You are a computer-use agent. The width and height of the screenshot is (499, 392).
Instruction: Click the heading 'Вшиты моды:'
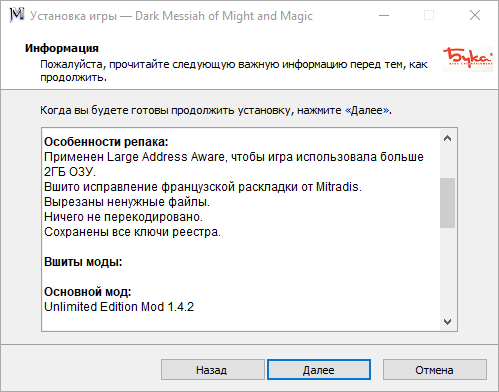tap(83, 262)
